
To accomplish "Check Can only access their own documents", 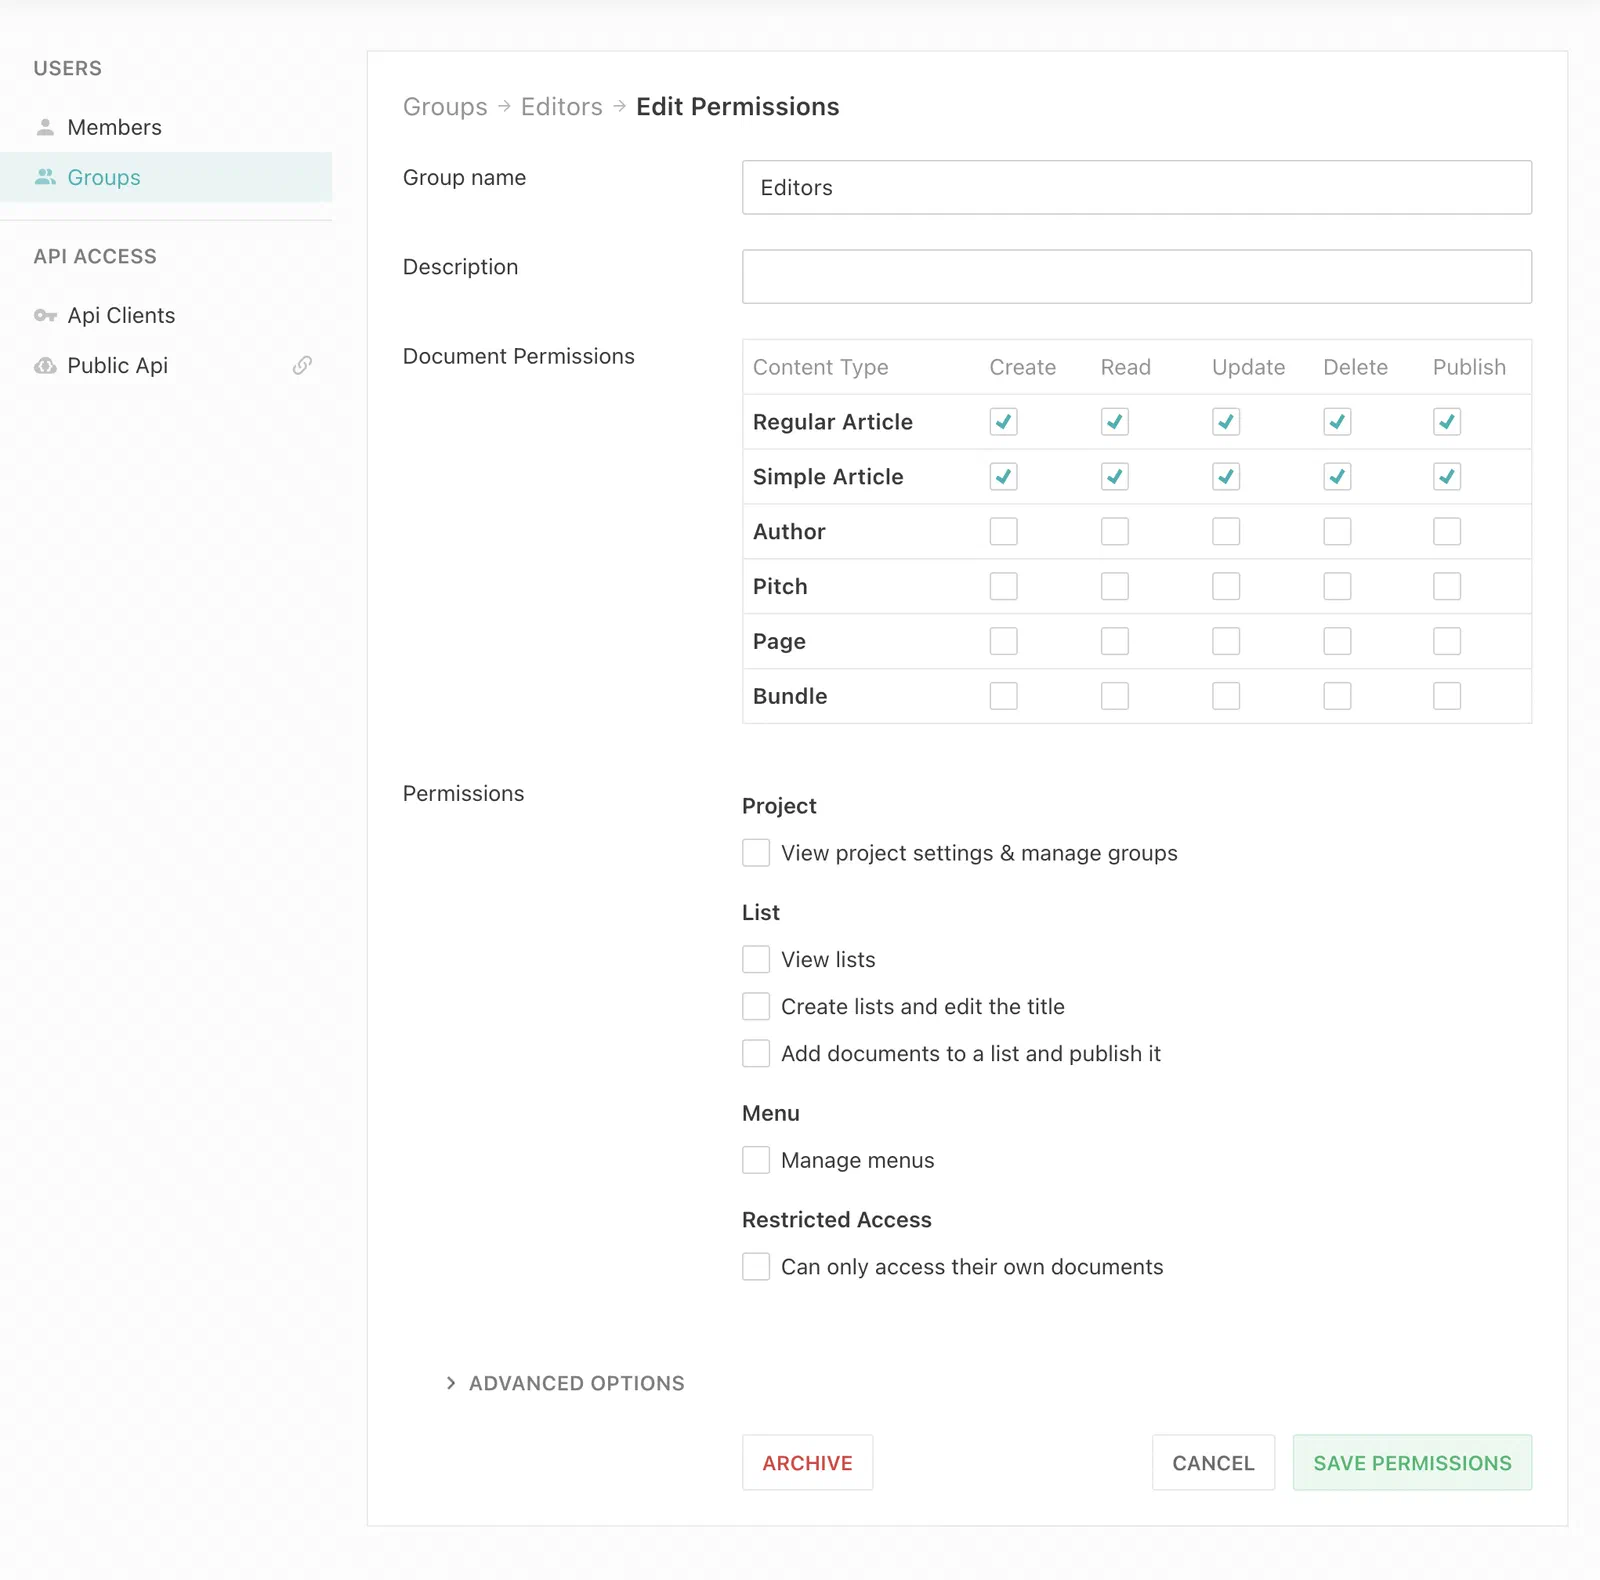I will (x=756, y=1267).
